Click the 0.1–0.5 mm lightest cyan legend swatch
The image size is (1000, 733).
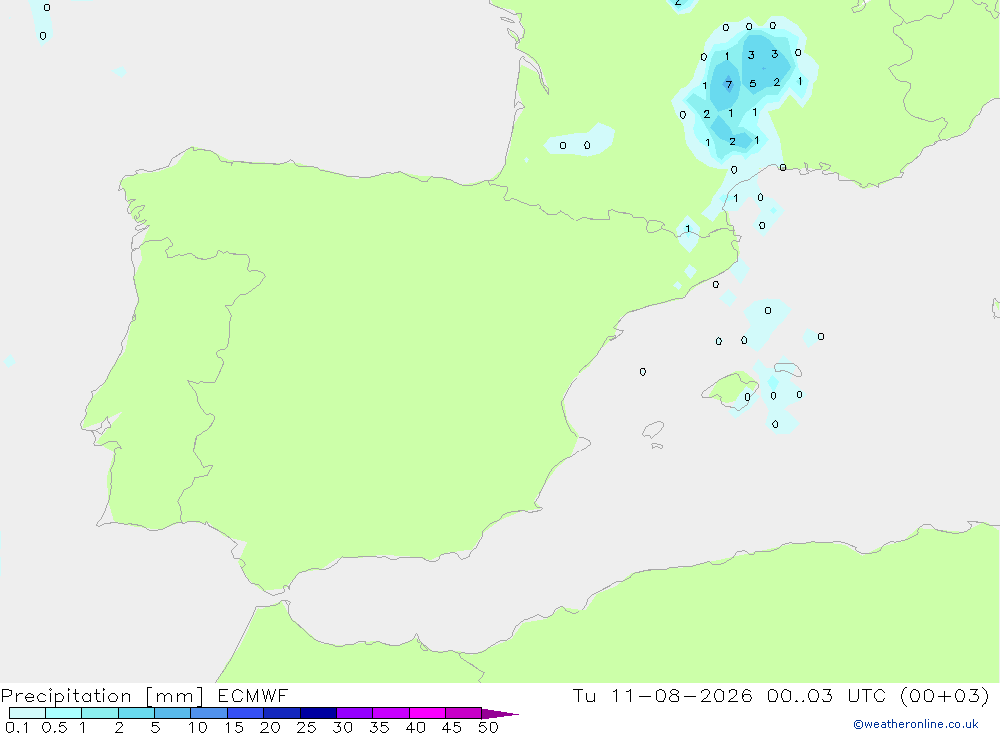coord(27,713)
